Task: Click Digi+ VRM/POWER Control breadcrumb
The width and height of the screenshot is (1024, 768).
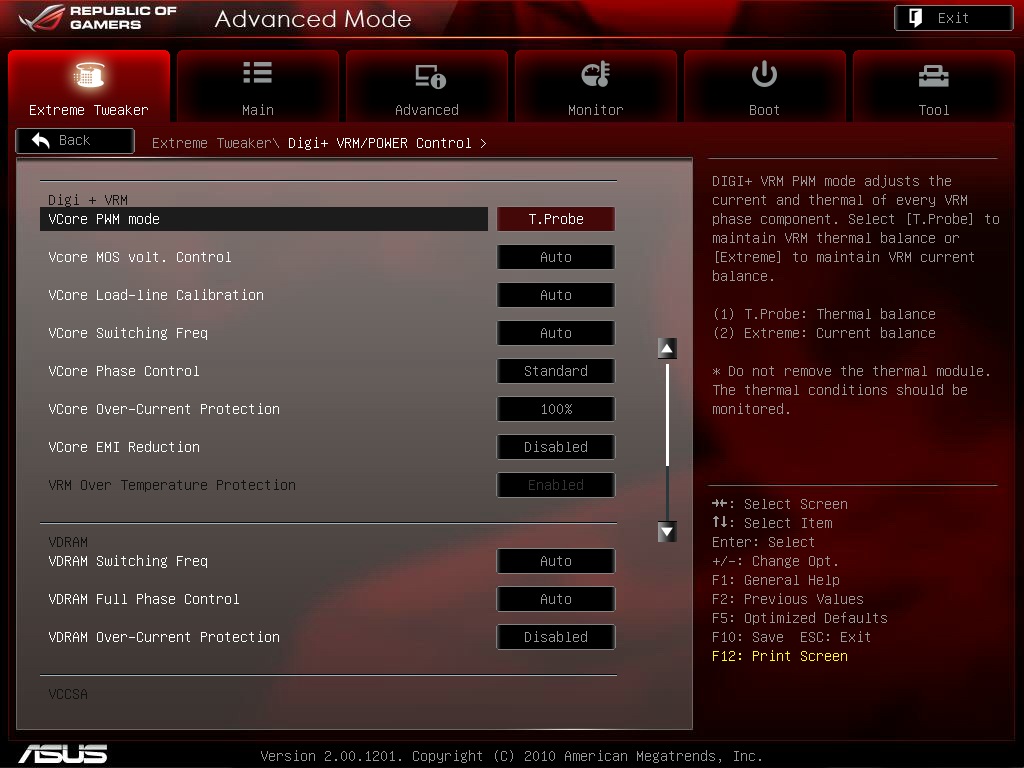Action: [379, 143]
